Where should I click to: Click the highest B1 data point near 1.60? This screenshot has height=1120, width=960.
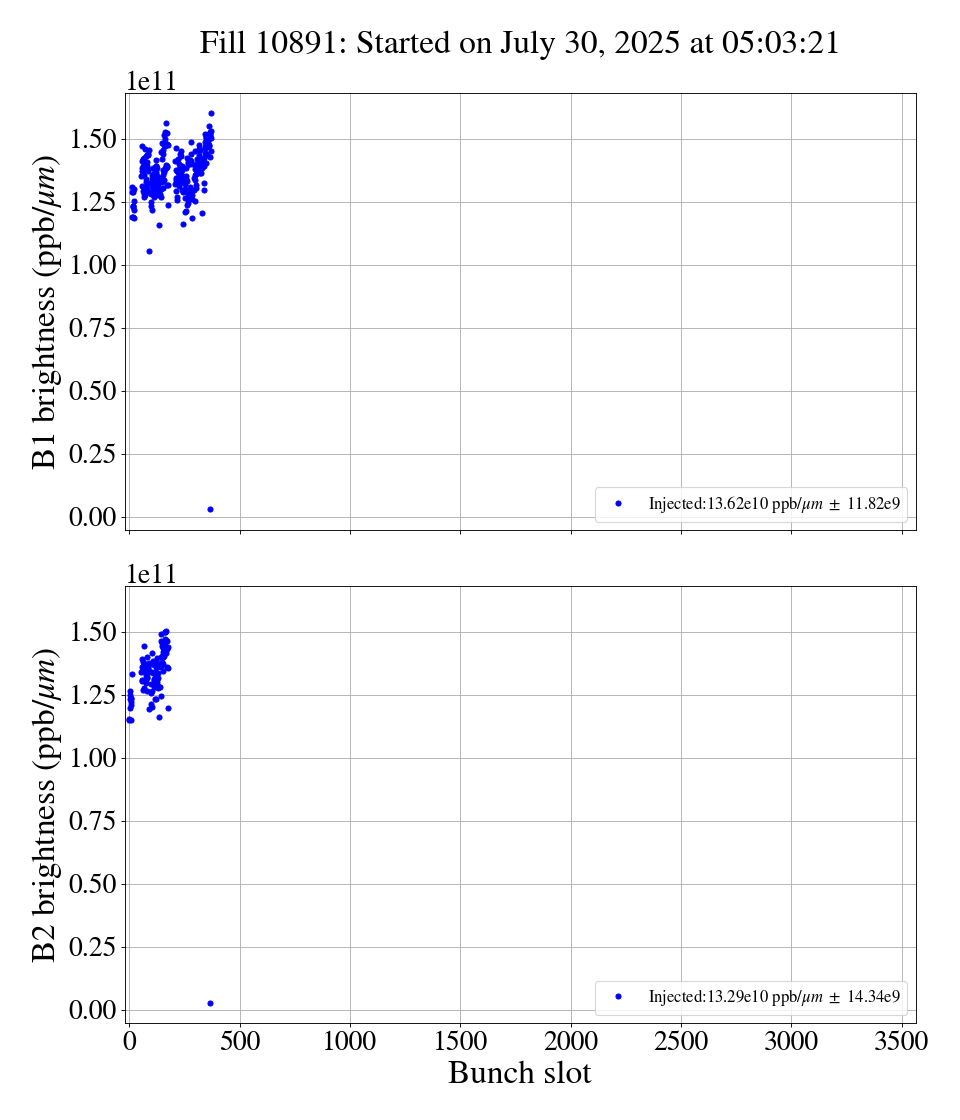211,114
